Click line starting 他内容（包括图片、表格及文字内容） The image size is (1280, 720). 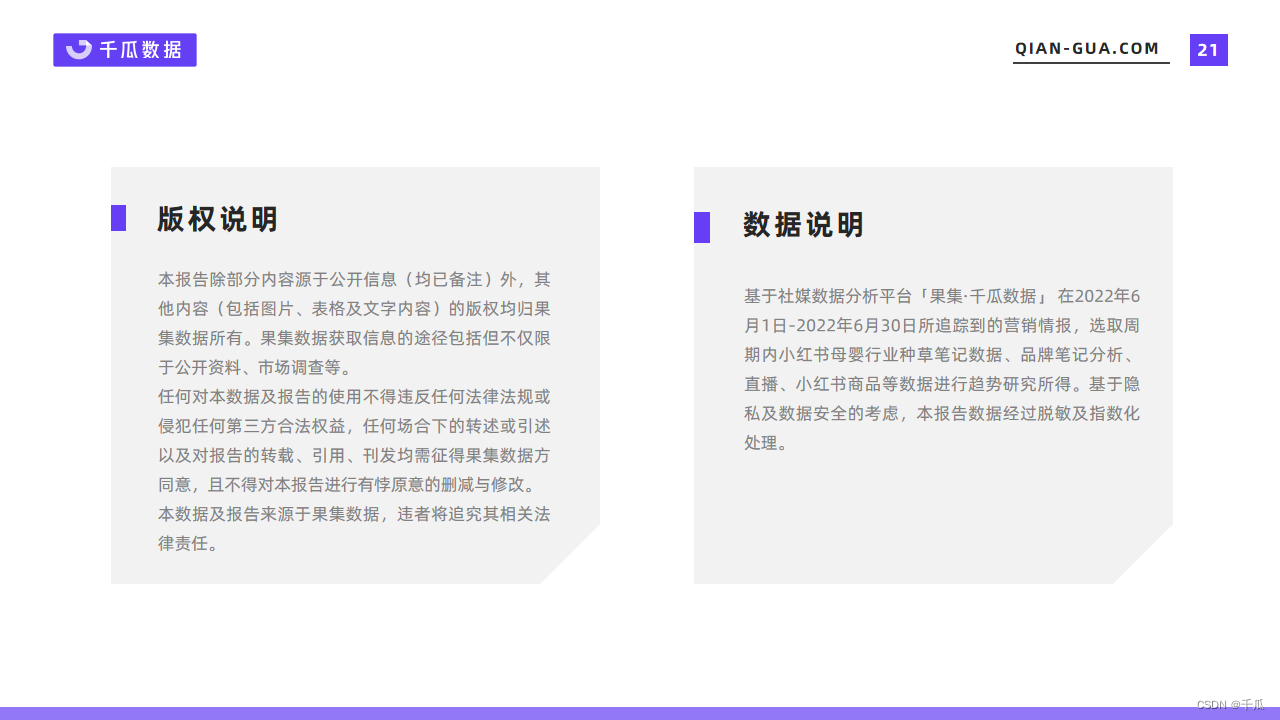pyautogui.click(x=354, y=308)
